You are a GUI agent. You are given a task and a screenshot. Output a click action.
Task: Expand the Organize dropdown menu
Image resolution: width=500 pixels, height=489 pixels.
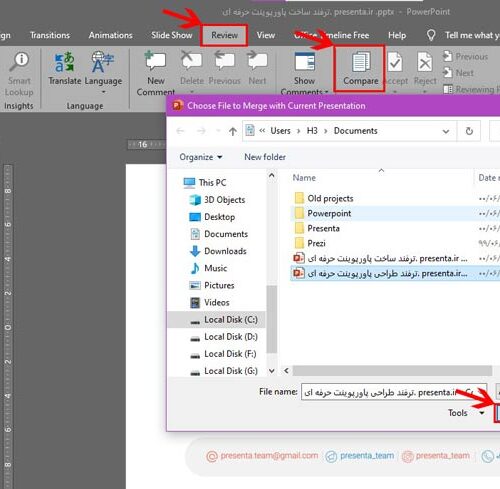(x=201, y=157)
